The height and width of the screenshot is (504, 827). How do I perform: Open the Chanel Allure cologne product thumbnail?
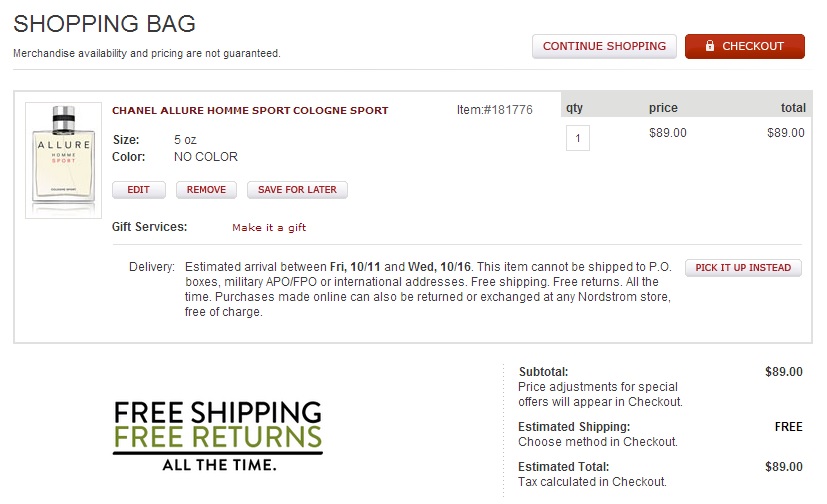coord(63,160)
